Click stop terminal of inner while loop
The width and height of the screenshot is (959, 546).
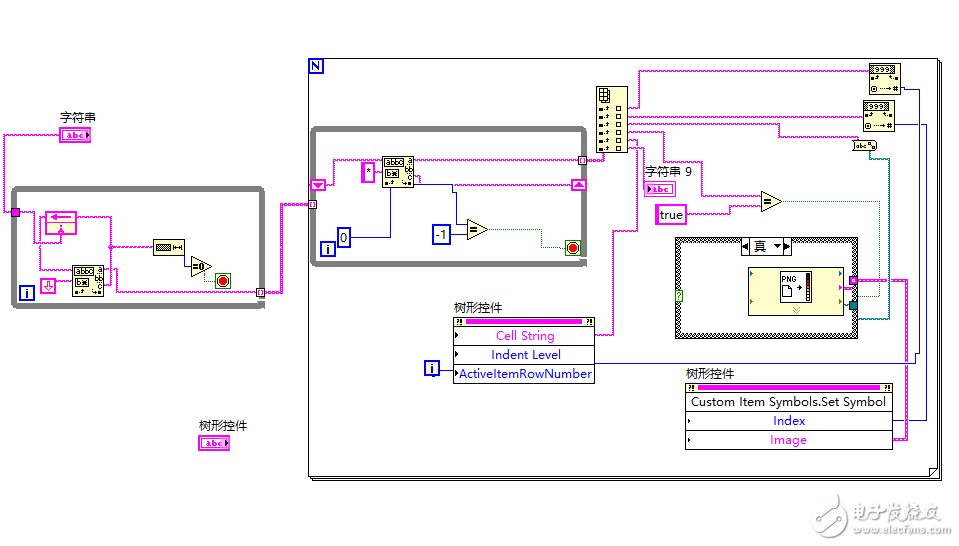pos(572,248)
